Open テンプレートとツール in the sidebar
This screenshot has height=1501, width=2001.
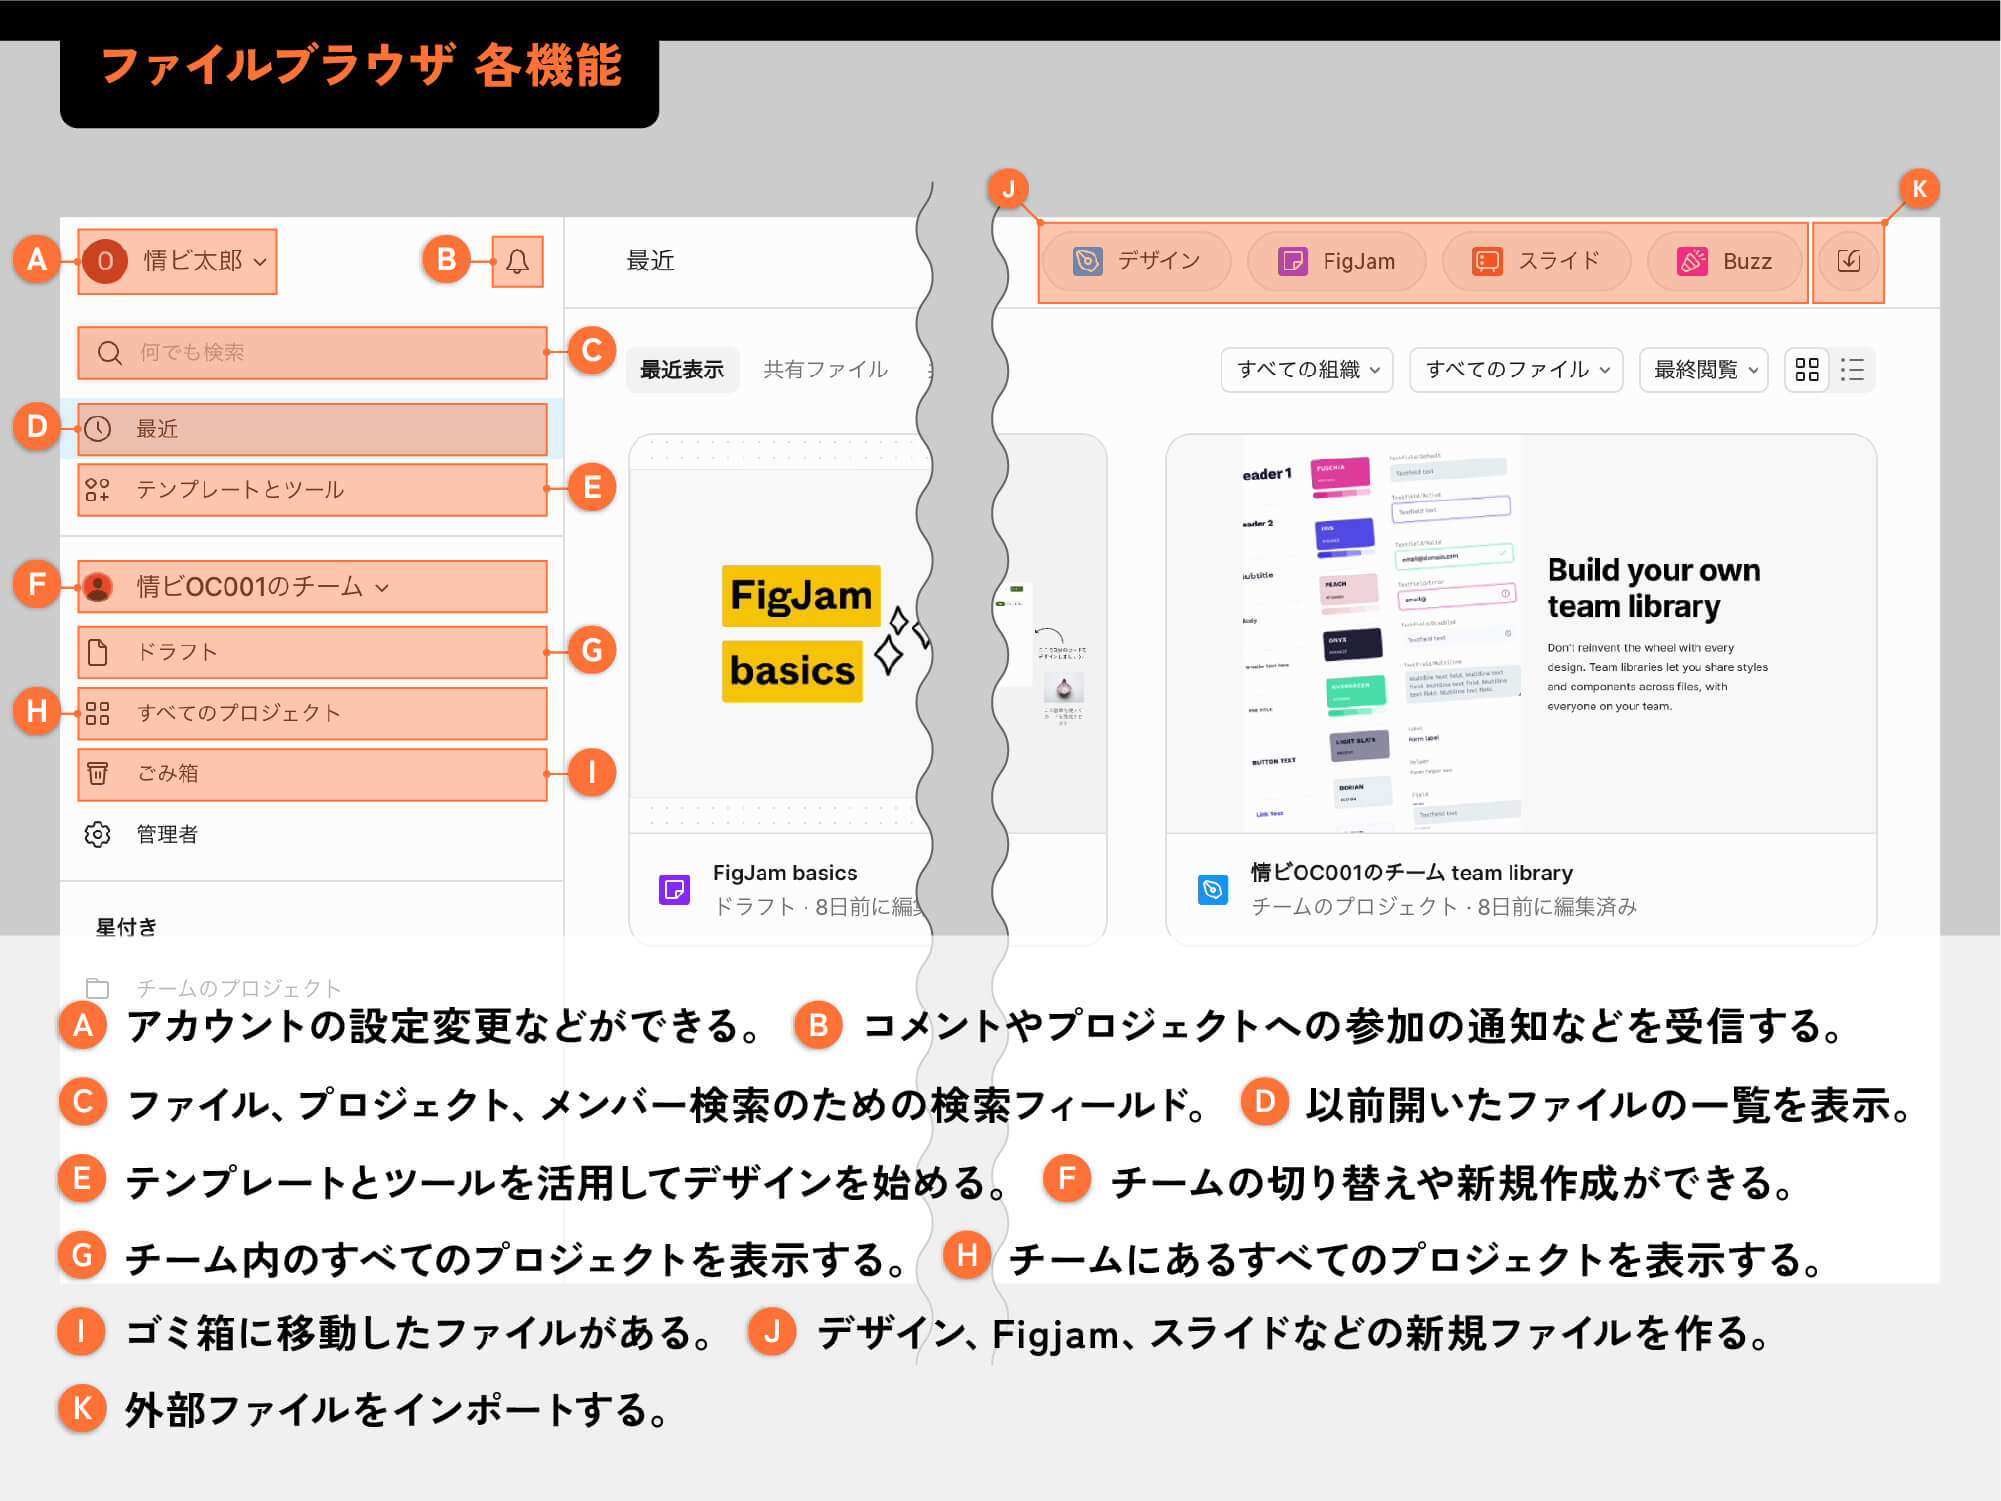pos(312,489)
